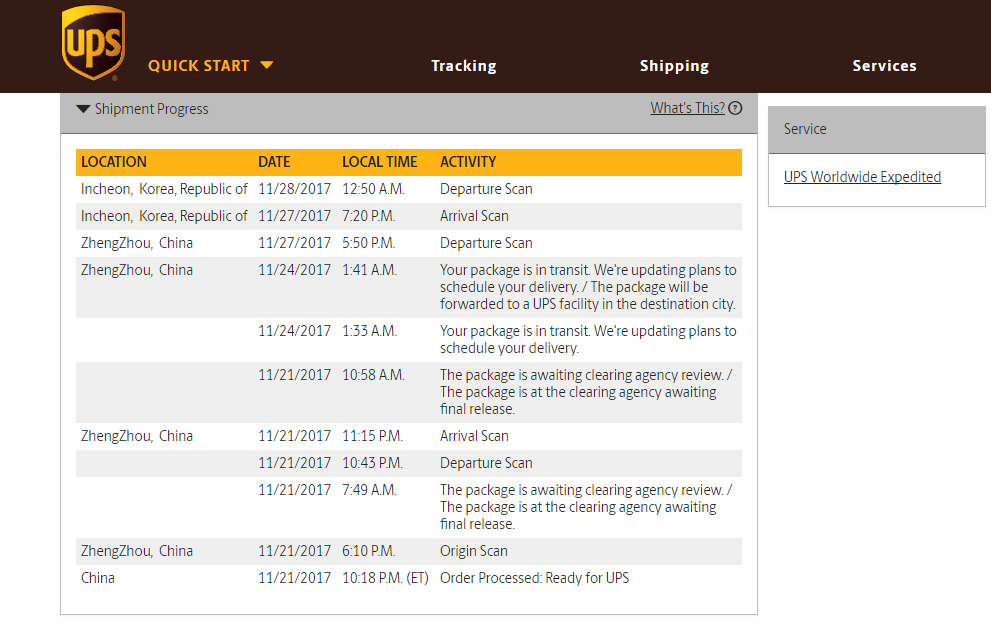Select the 7:20 P.M. time cell
Image resolution: width=991 pixels, height=628 pixels.
coord(368,216)
